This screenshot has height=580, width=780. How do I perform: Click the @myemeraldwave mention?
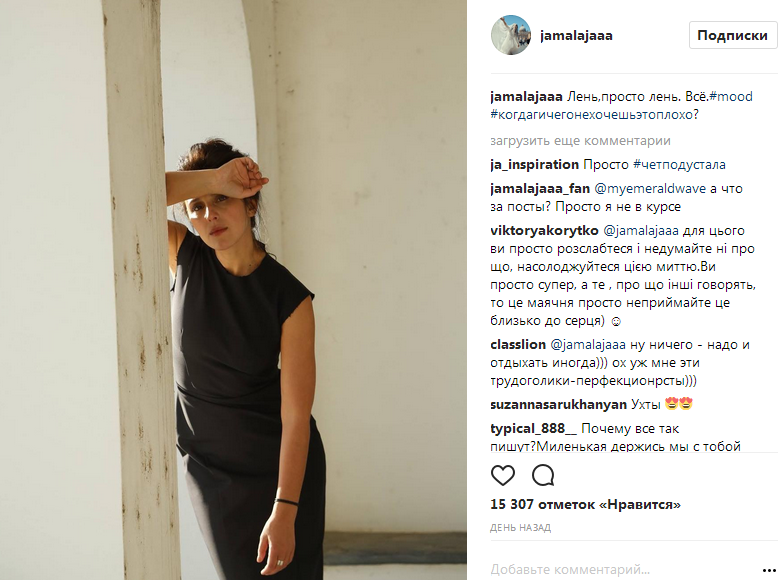[650, 189]
